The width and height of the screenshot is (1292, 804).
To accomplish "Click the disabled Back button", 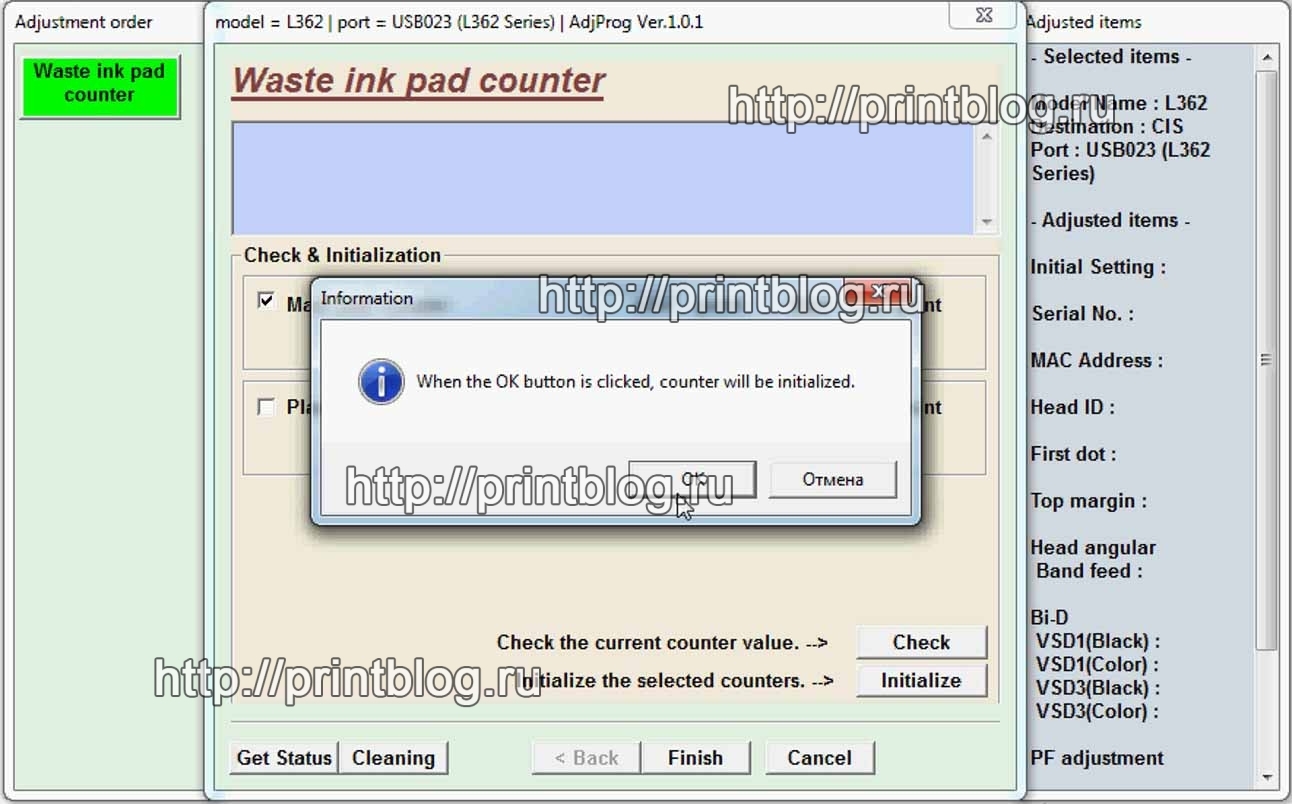I will click(x=587, y=758).
